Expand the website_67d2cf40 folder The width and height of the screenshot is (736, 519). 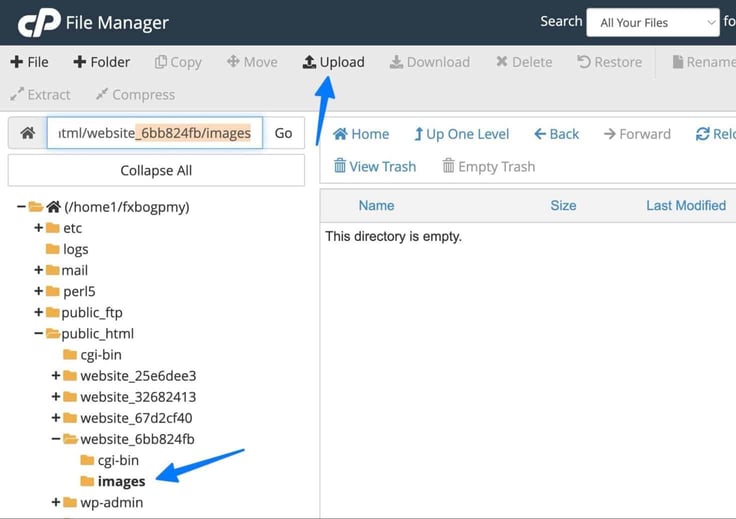click(56, 418)
